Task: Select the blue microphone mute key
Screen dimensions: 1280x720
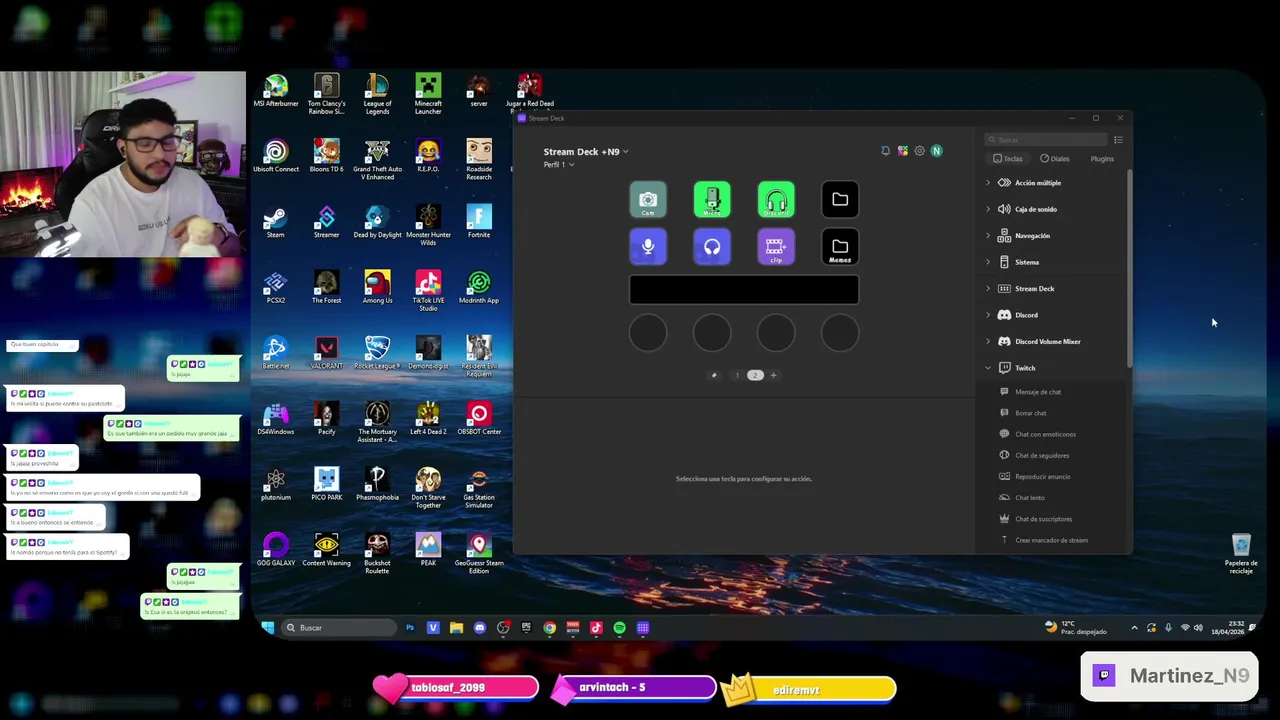Action: tap(648, 247)
